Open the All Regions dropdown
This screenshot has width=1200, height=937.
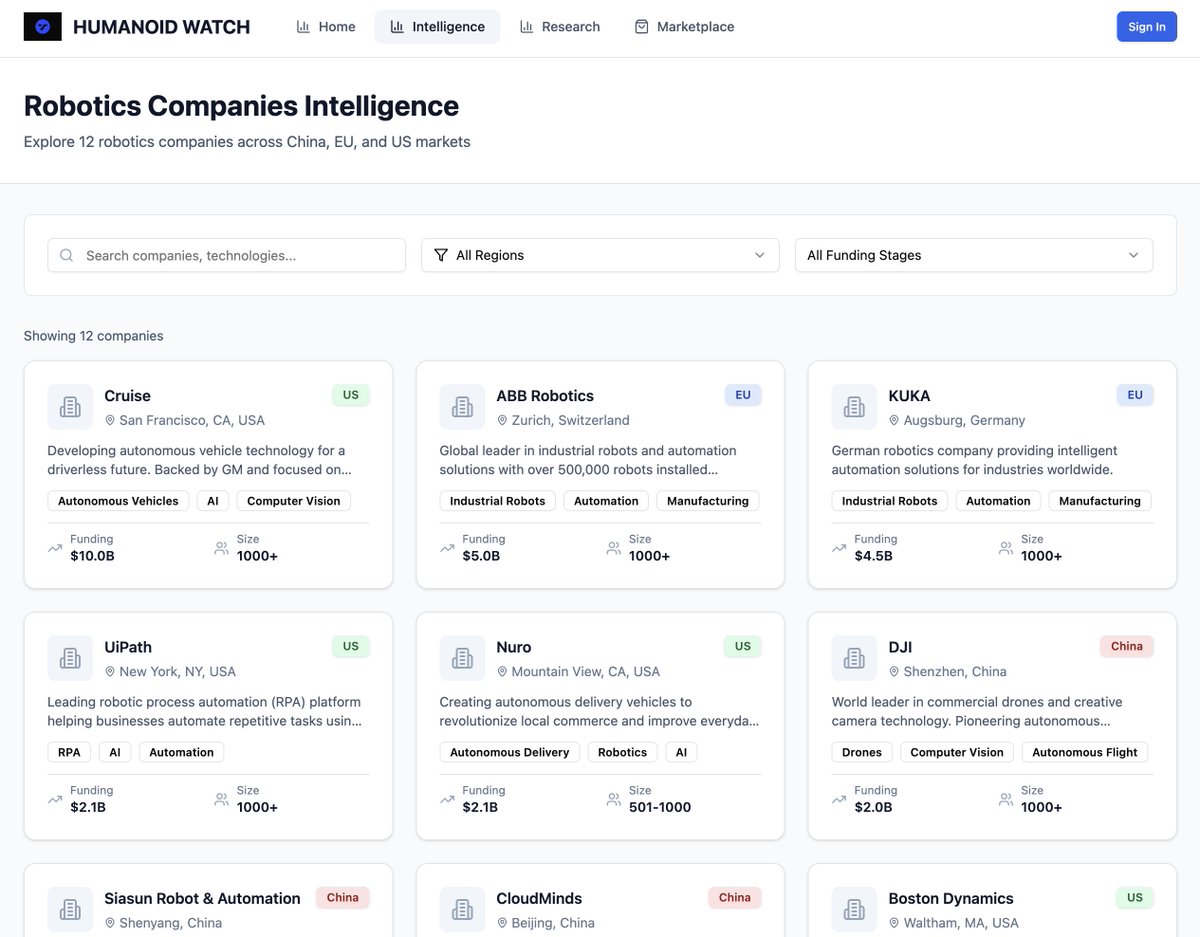(600, 255)
